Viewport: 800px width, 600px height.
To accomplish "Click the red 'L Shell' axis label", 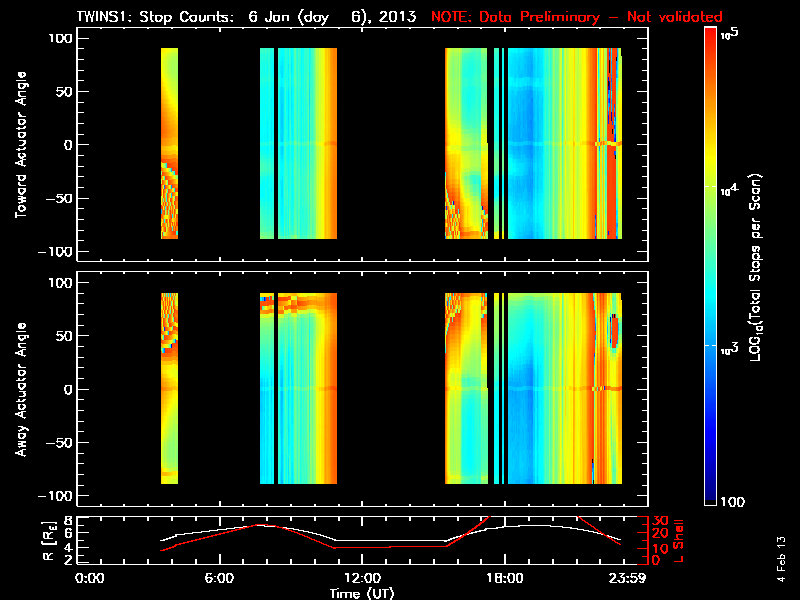I will tap(678, 541).
